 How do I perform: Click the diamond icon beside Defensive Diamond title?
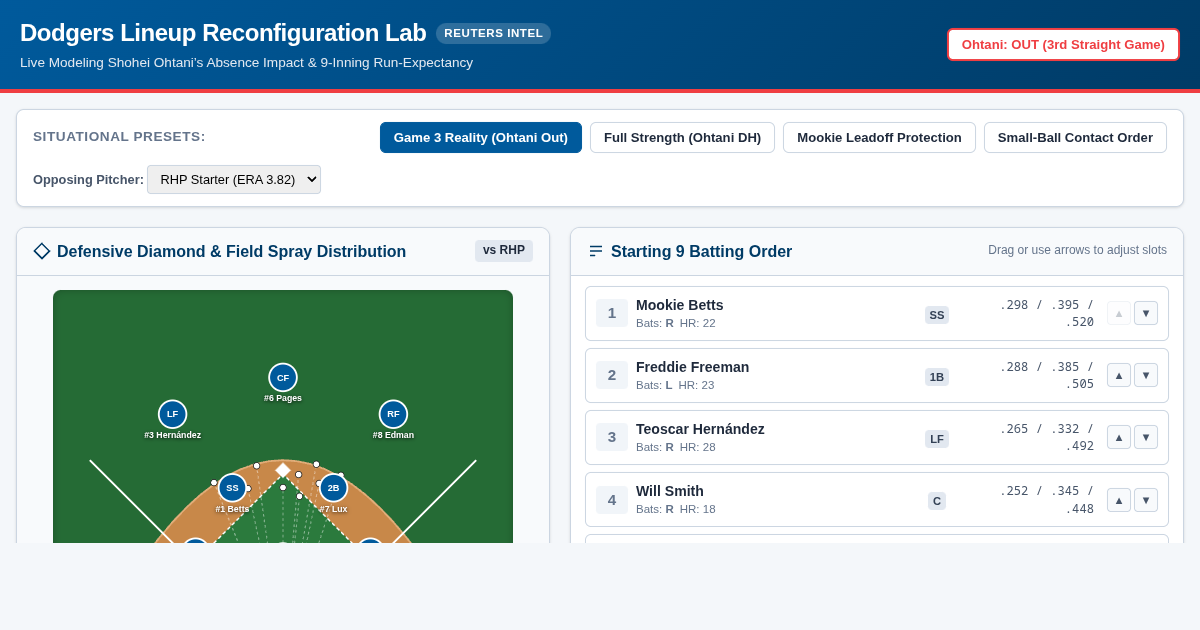pos(42,251)
